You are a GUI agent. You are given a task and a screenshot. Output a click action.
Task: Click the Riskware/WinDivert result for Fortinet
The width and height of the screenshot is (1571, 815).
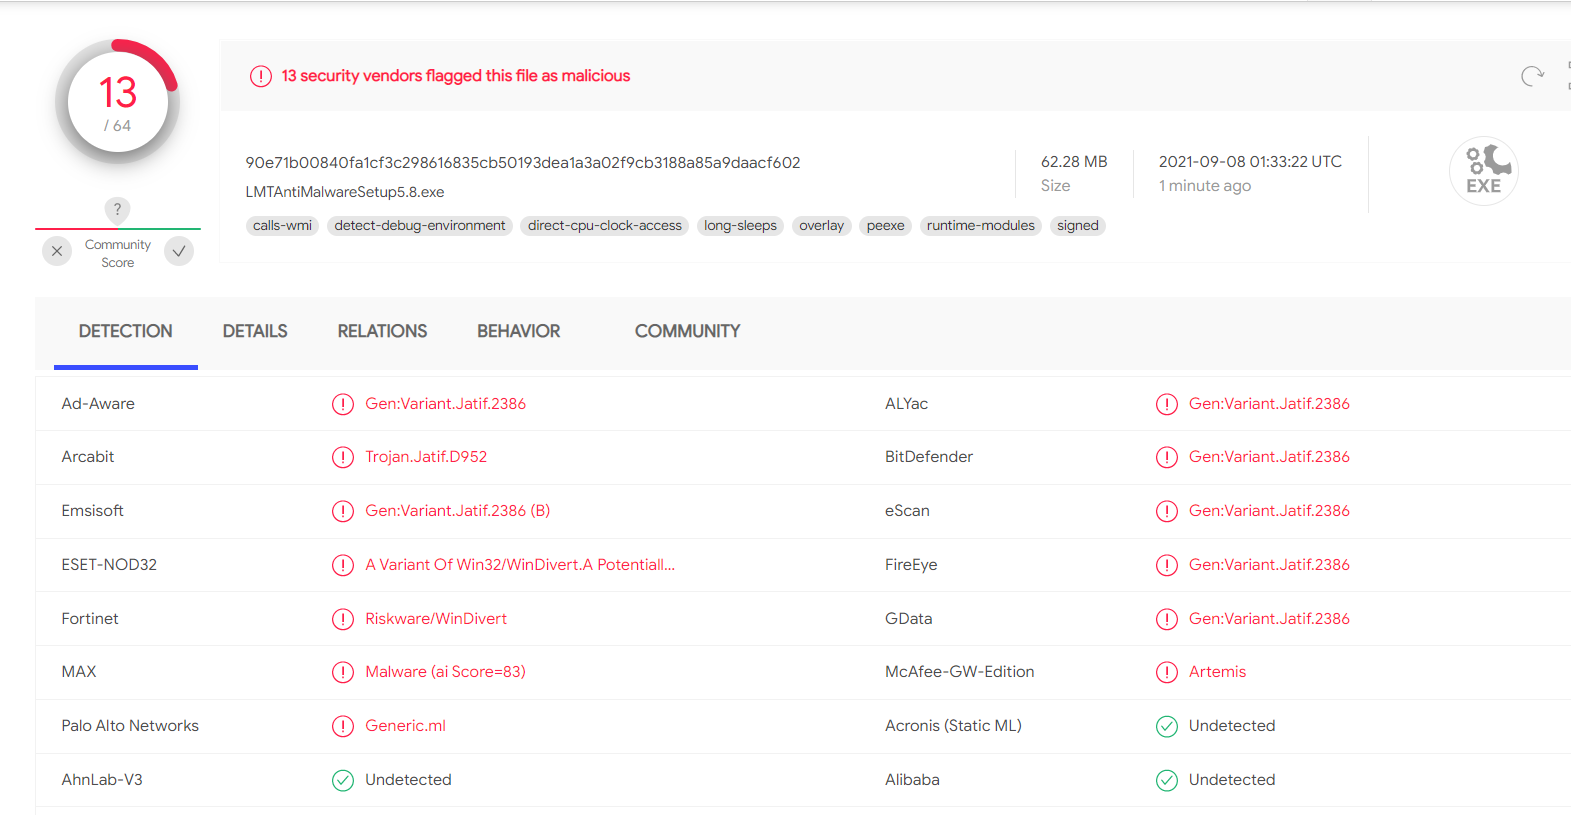[436, 619]
